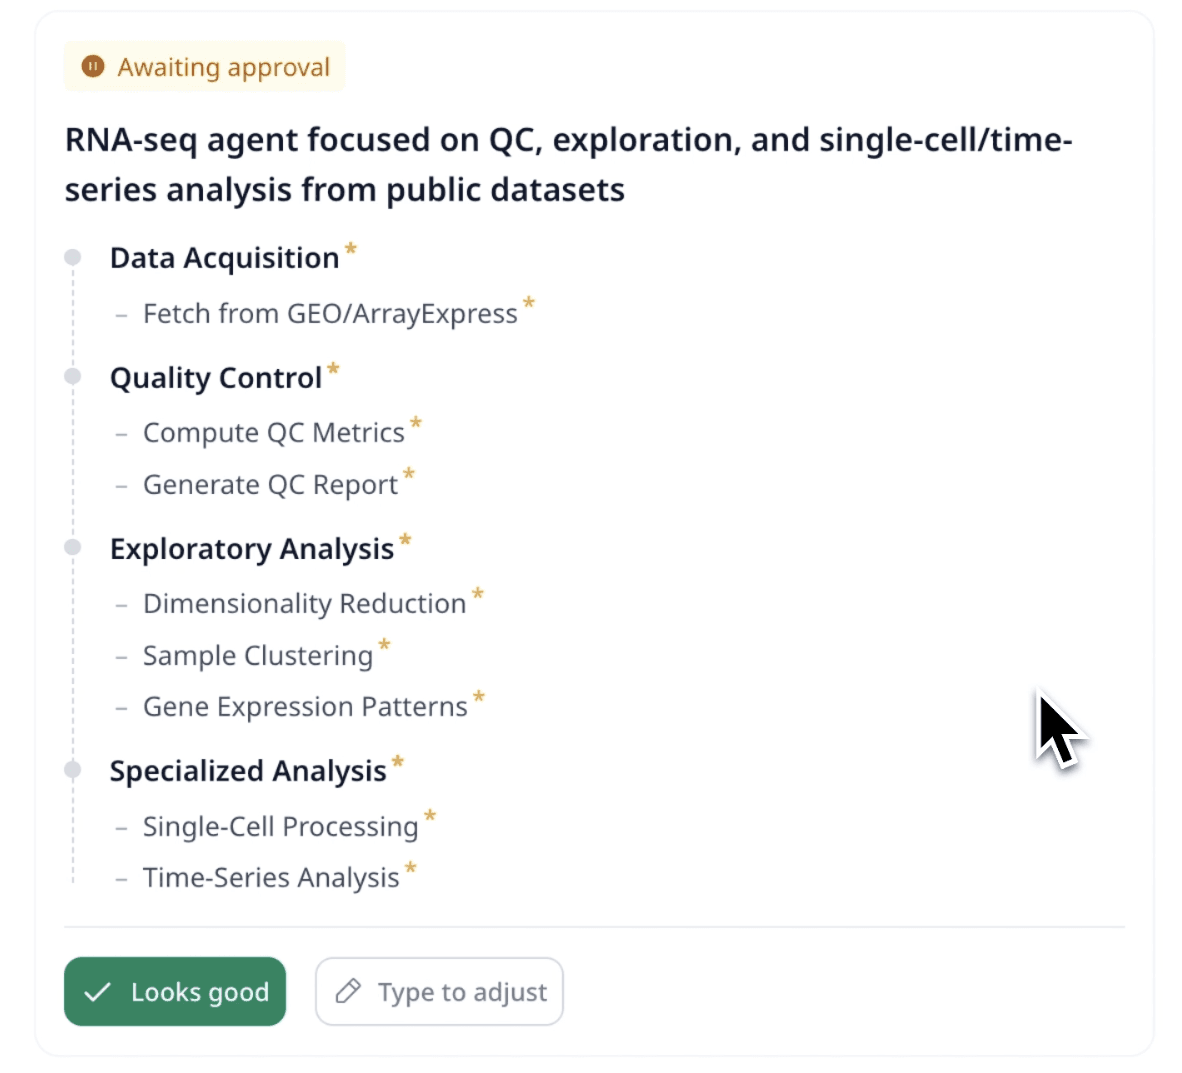Click the Specialized Analysis timeline dot
The width and height of the screenshot is (1182, 1073).
click(x=73, y=769)
